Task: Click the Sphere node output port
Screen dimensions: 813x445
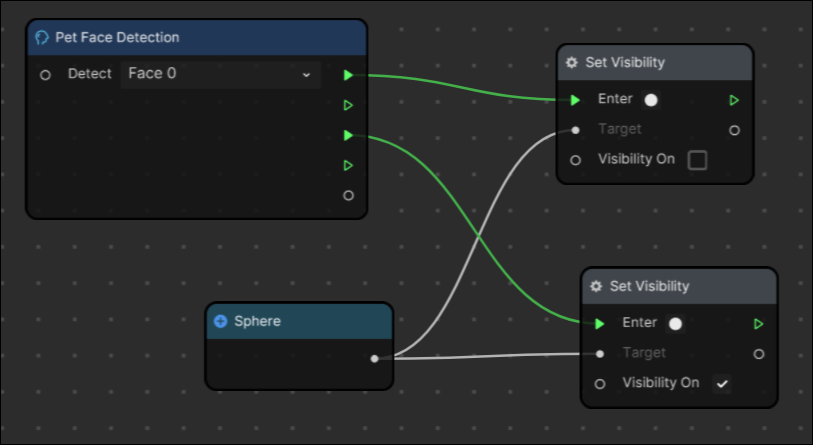Action: tap(374, 358)
